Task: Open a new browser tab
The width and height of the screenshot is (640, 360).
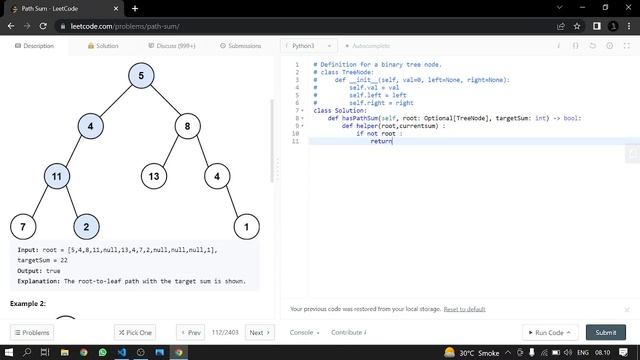Action: click(x=135, y=9)
